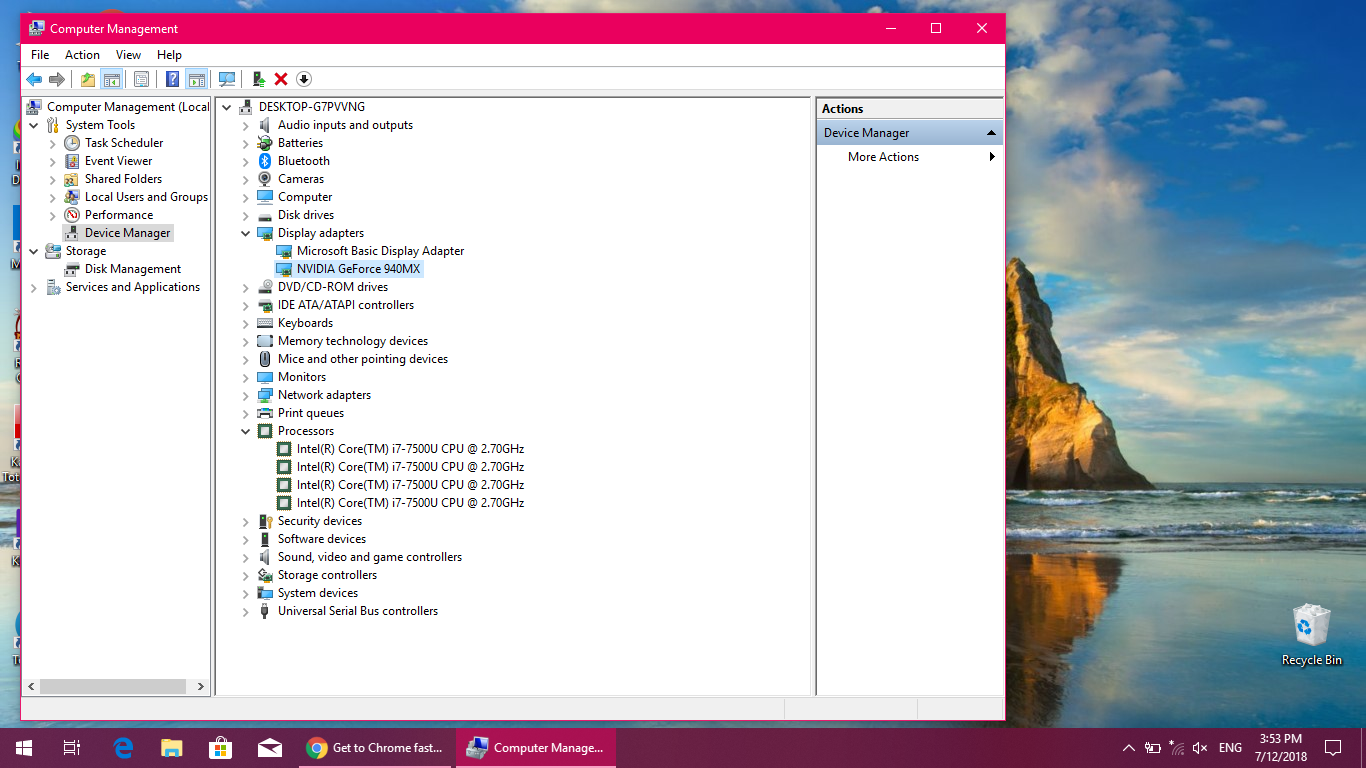
Task: Click the Print queues printer icon
Action: pyautogui.click(x=265, y=413)
